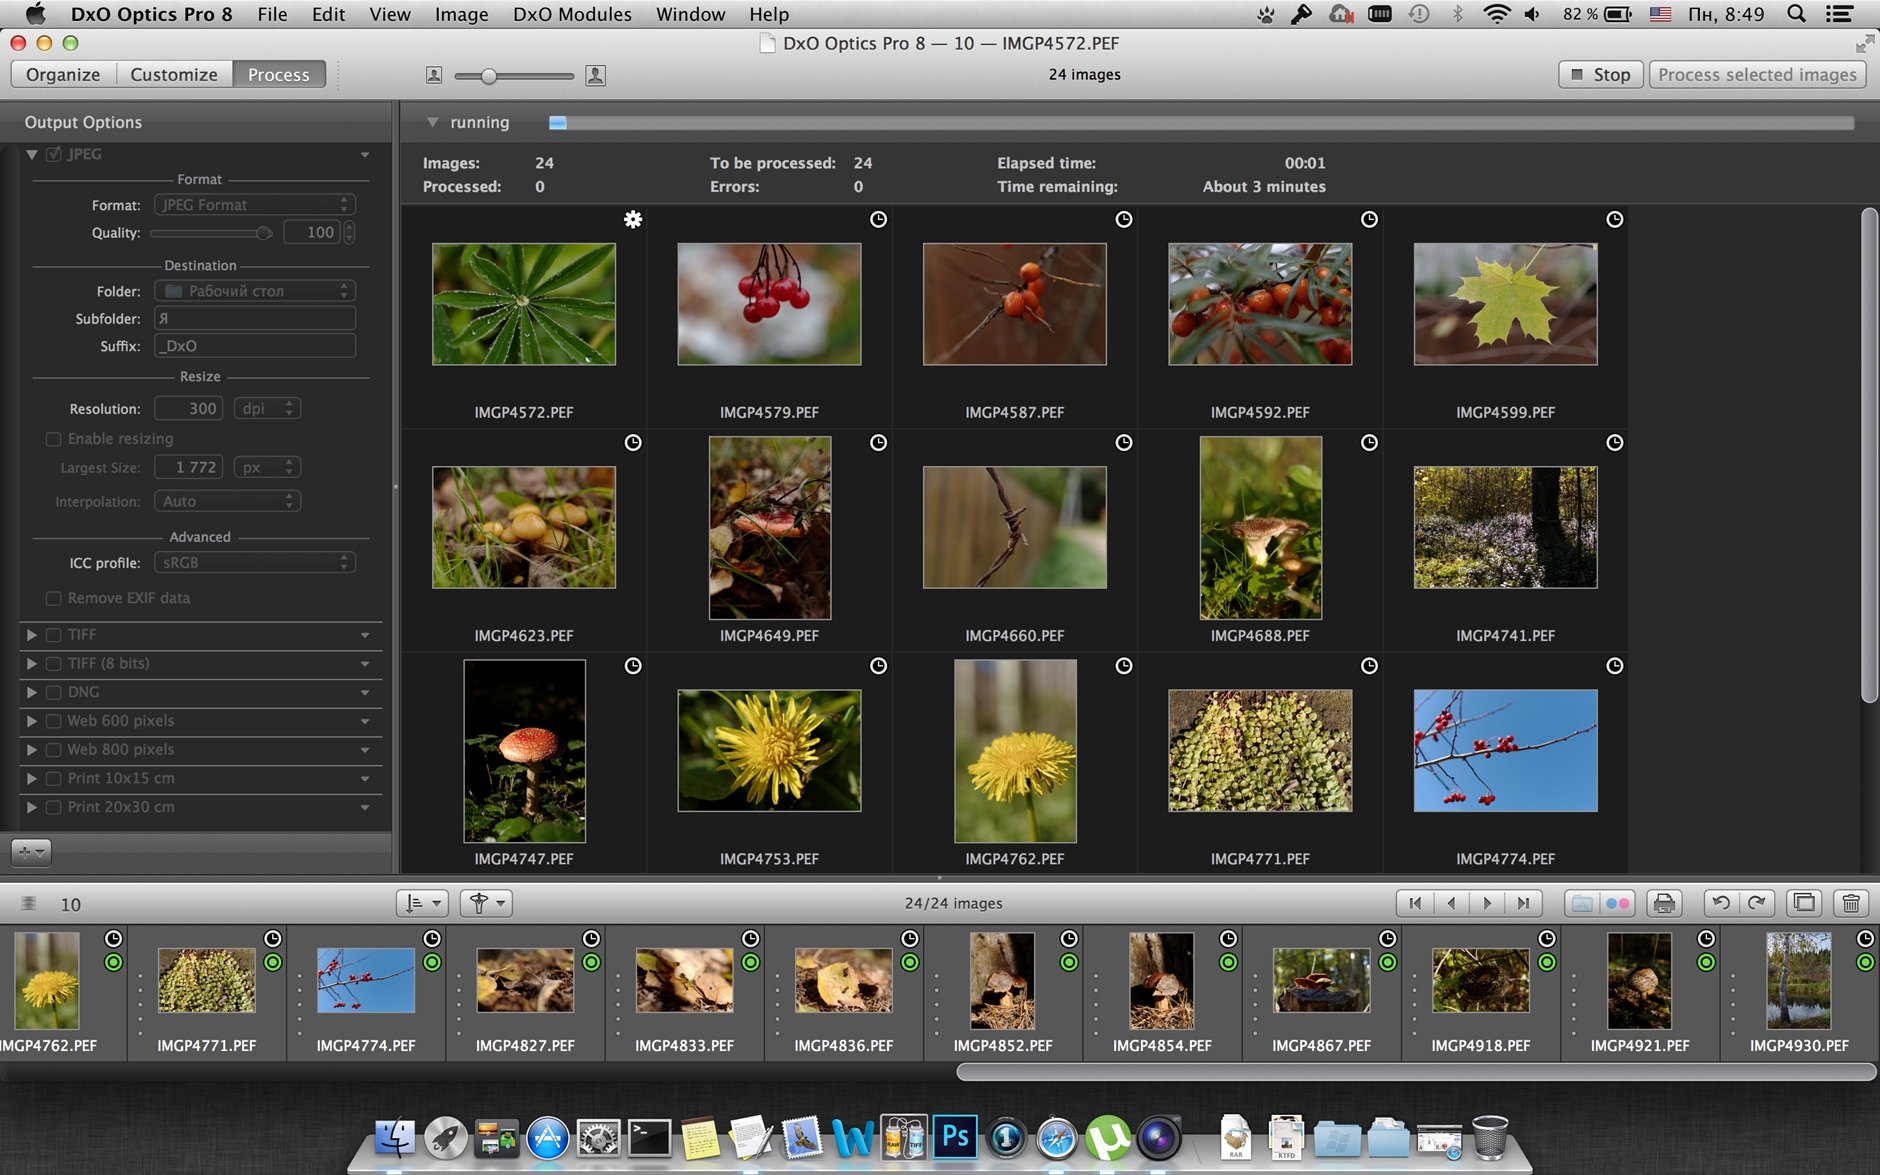Select the IMGP4753.PEF dandelion thumbnail

pyautogui.click(x=769, y=750)
